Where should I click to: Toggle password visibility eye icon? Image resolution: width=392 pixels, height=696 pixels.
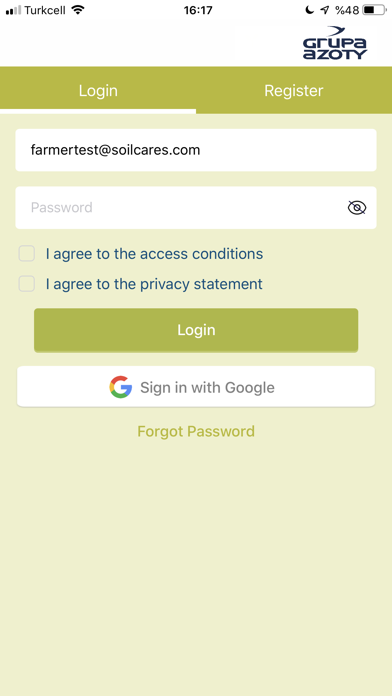357,208
